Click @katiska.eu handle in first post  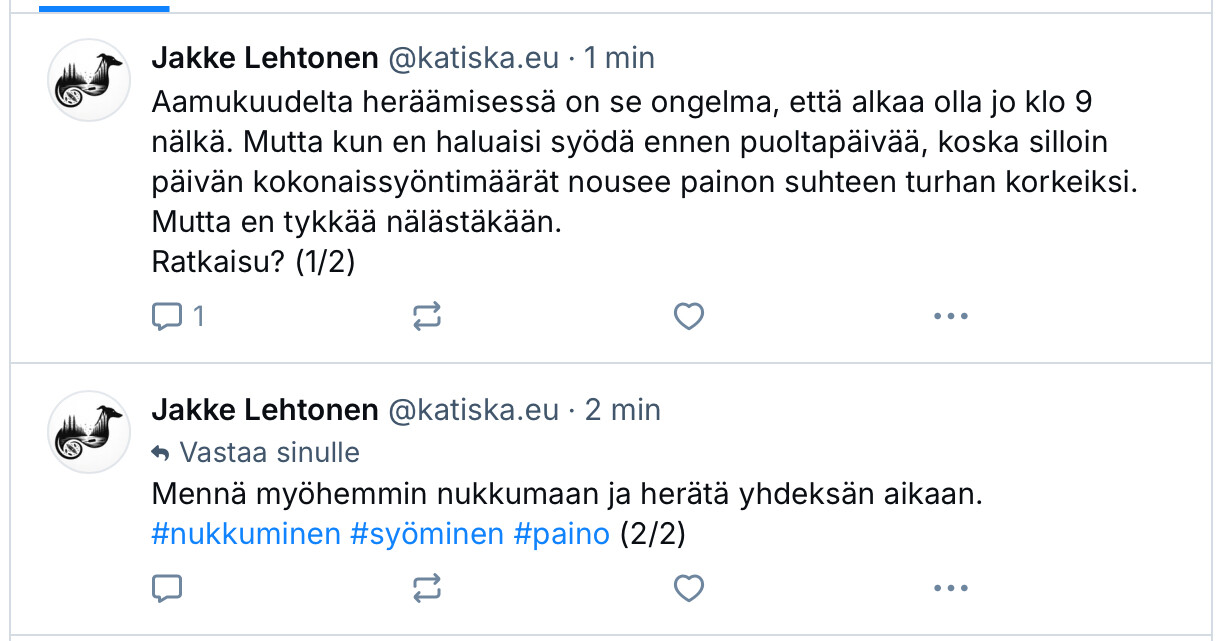473,58
